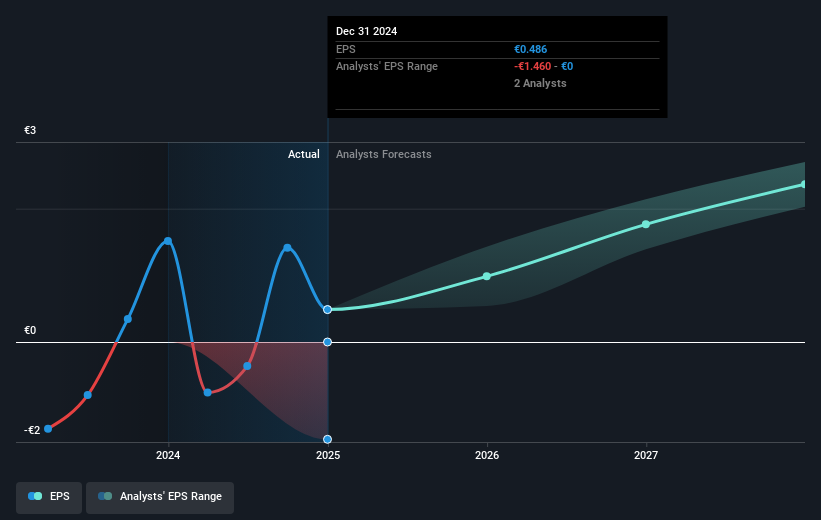Click the Analysts Forecasts section label
This screenshot has height=520, width=821.
[384, 154]
